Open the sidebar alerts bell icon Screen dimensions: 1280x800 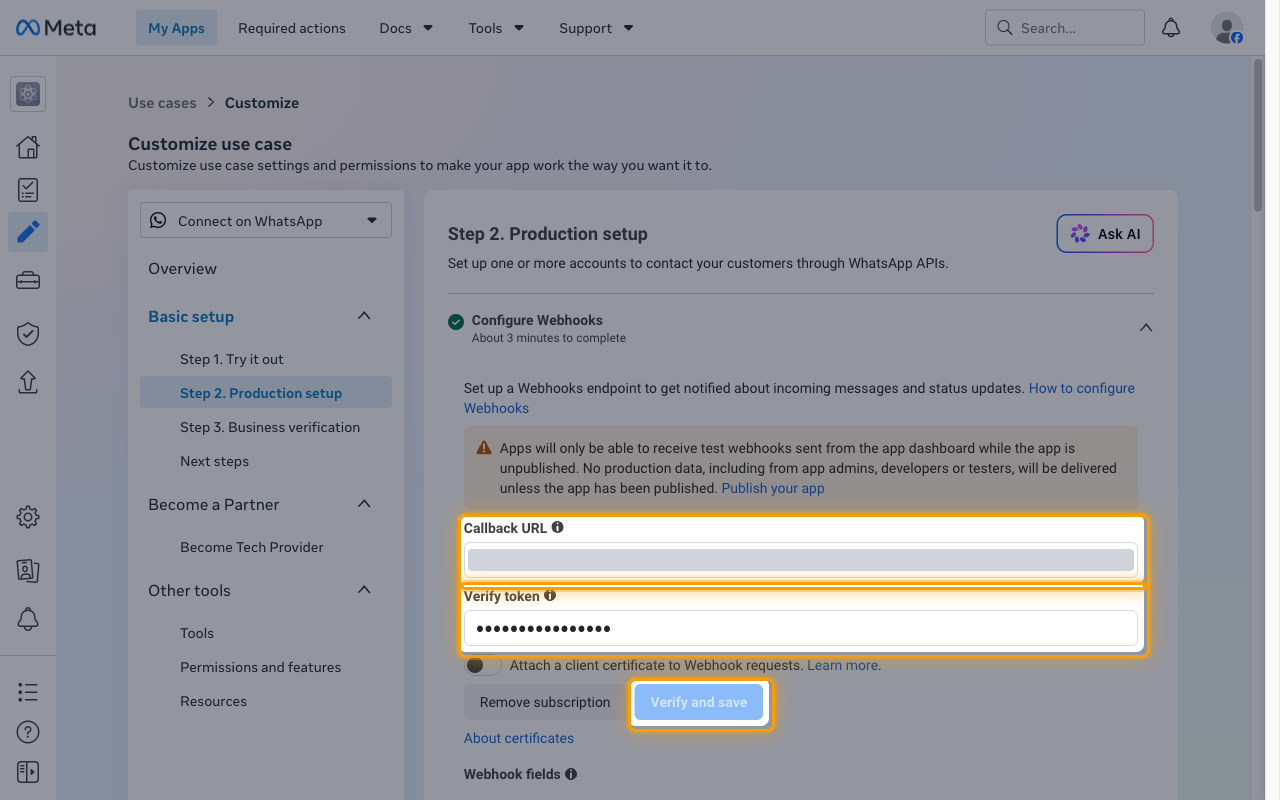tap(28, 620)
